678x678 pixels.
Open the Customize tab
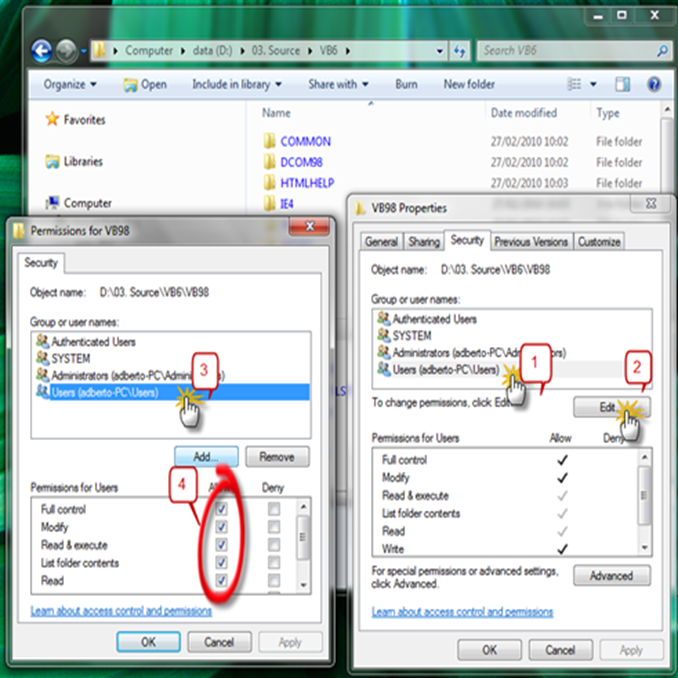(599, 241)
